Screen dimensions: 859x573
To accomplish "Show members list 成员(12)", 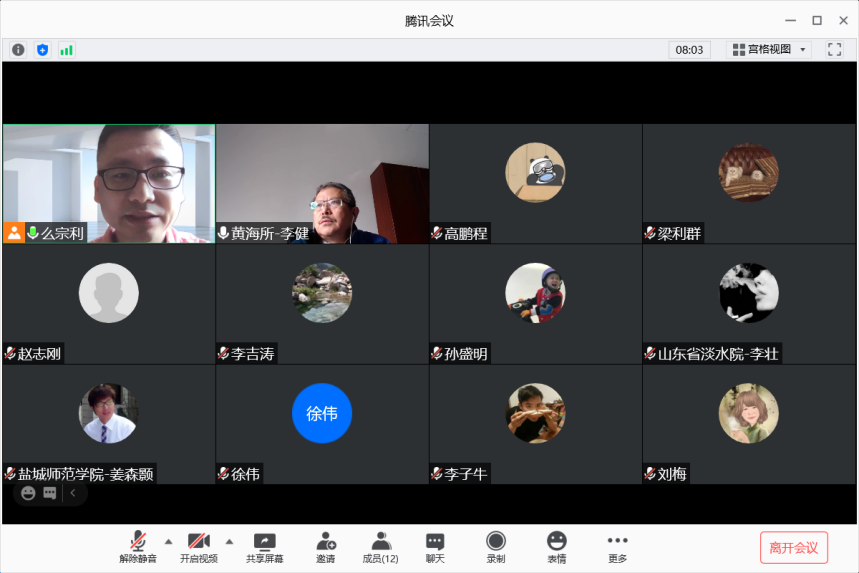I will click(x=381, y=547).
